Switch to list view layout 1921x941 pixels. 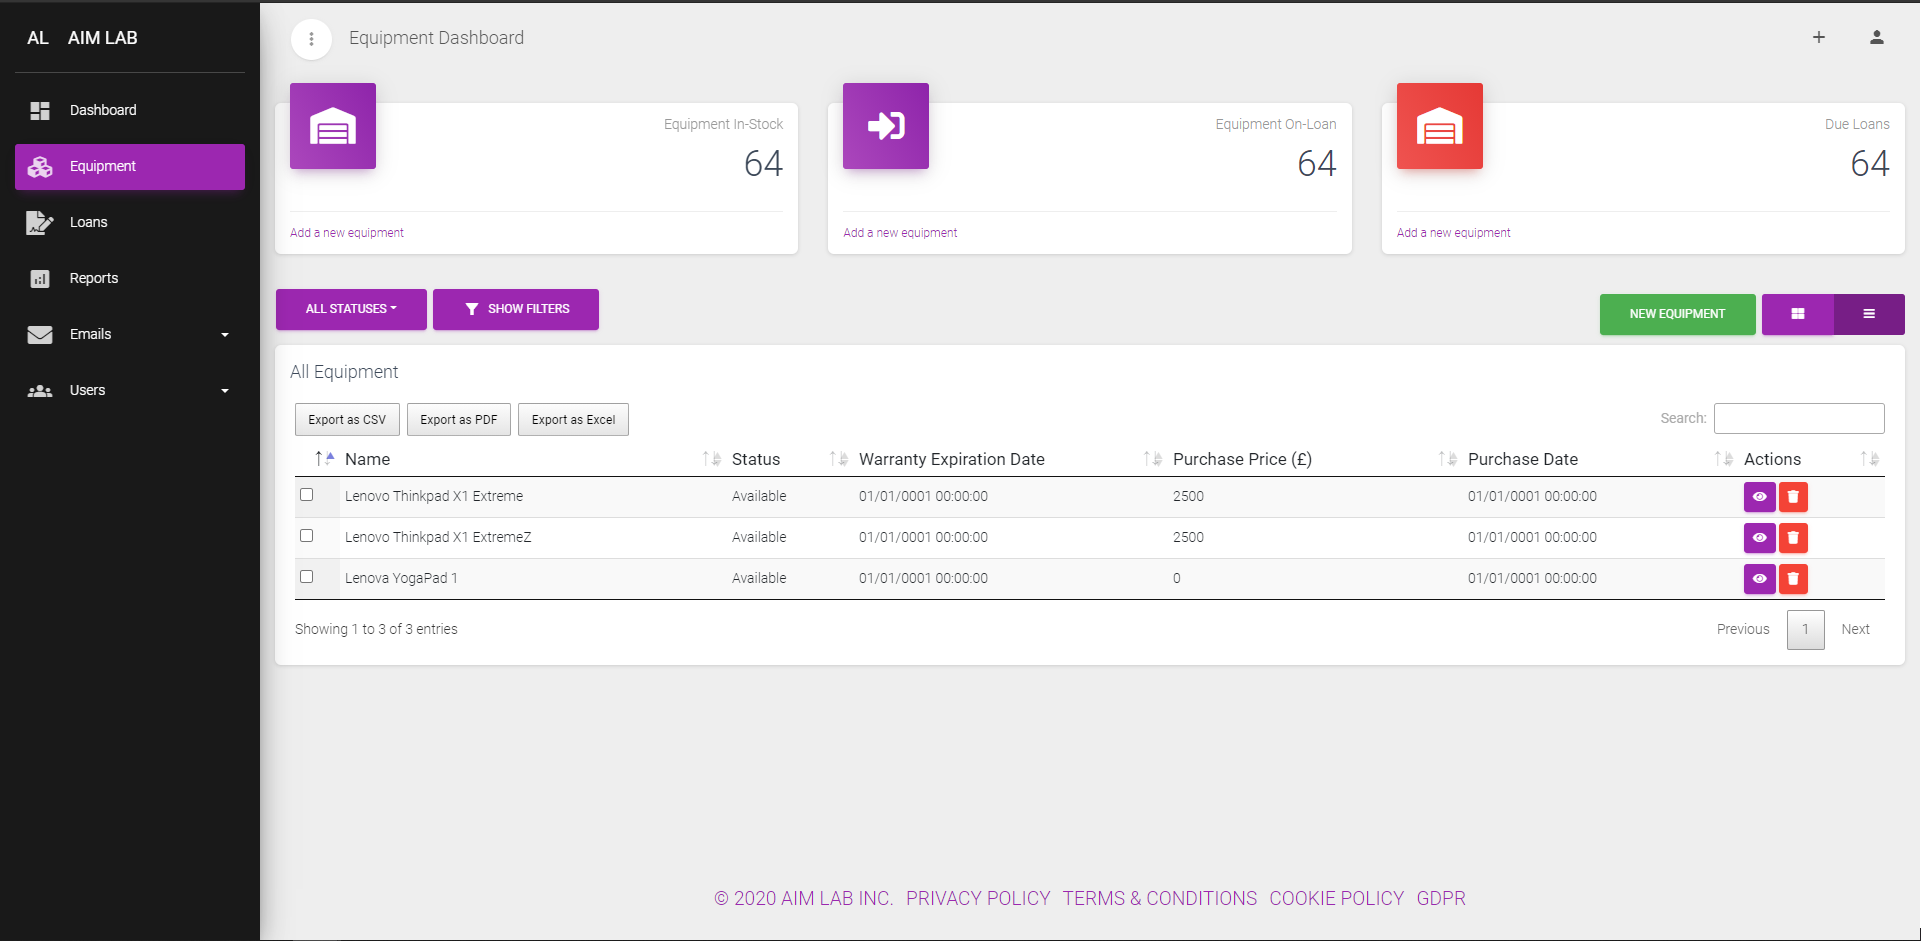click(1869, 314)
